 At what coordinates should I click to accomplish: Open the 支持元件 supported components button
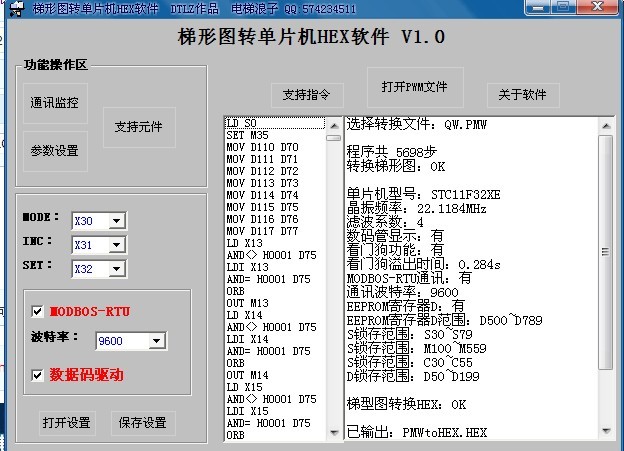[139, 127]
